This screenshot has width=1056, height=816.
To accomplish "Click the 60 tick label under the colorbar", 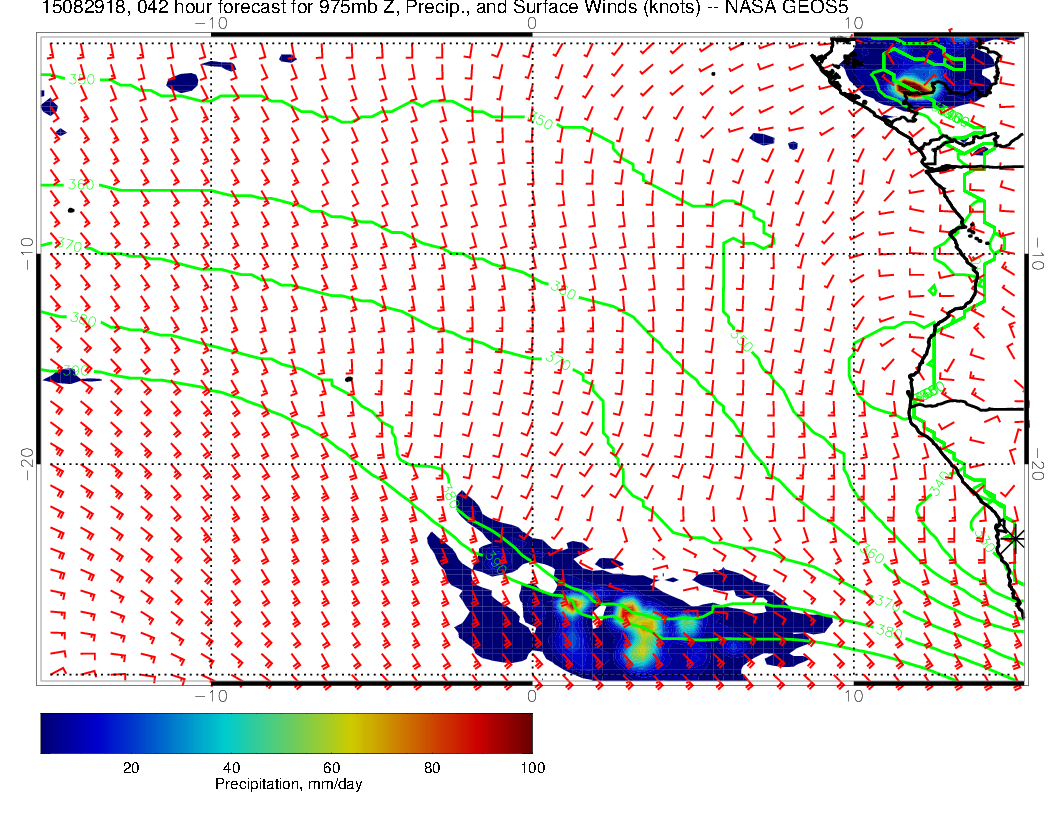I will 331,767.
